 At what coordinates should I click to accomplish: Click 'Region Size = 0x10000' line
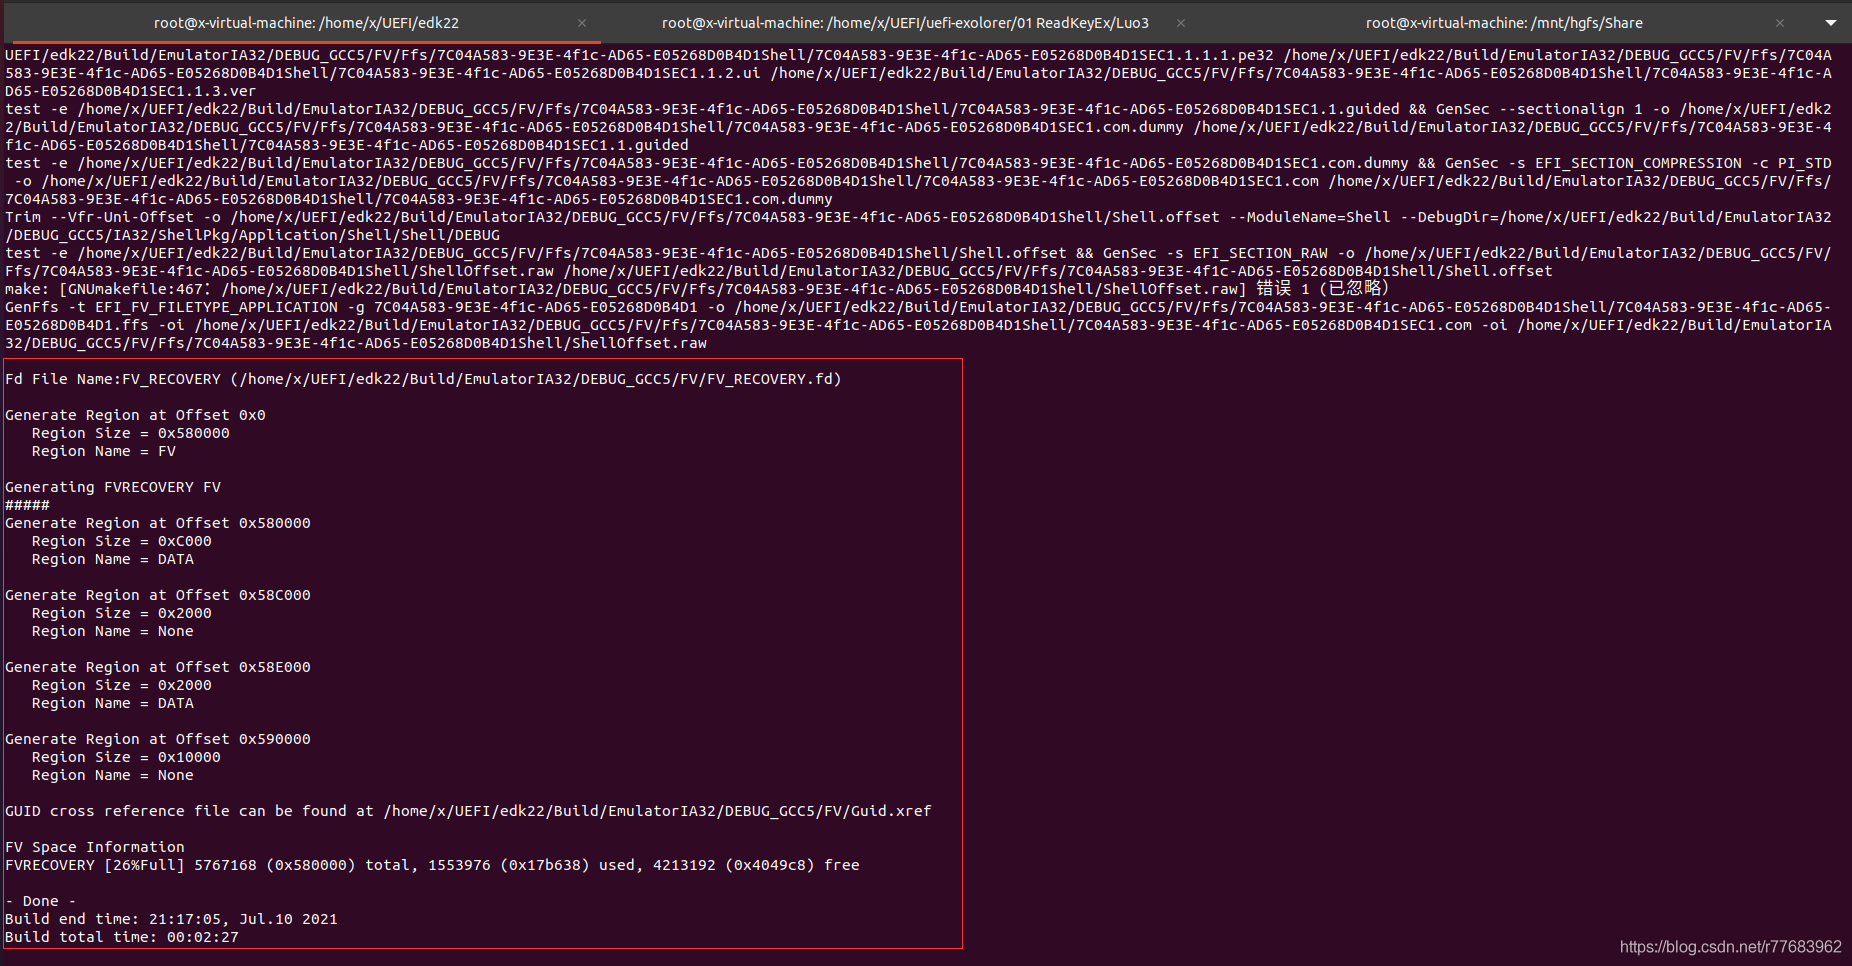point(126,757)
